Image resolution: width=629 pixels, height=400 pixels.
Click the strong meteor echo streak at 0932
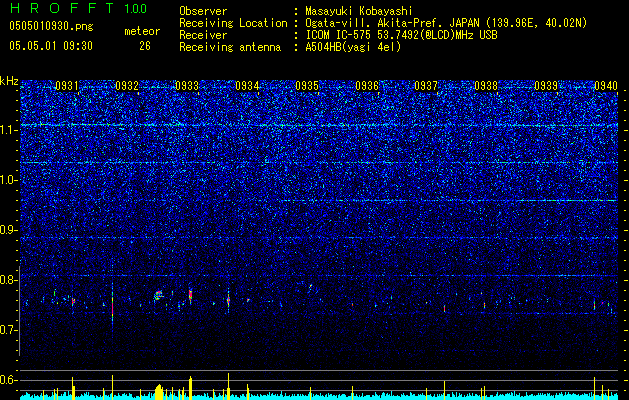[x=112, y=305]
